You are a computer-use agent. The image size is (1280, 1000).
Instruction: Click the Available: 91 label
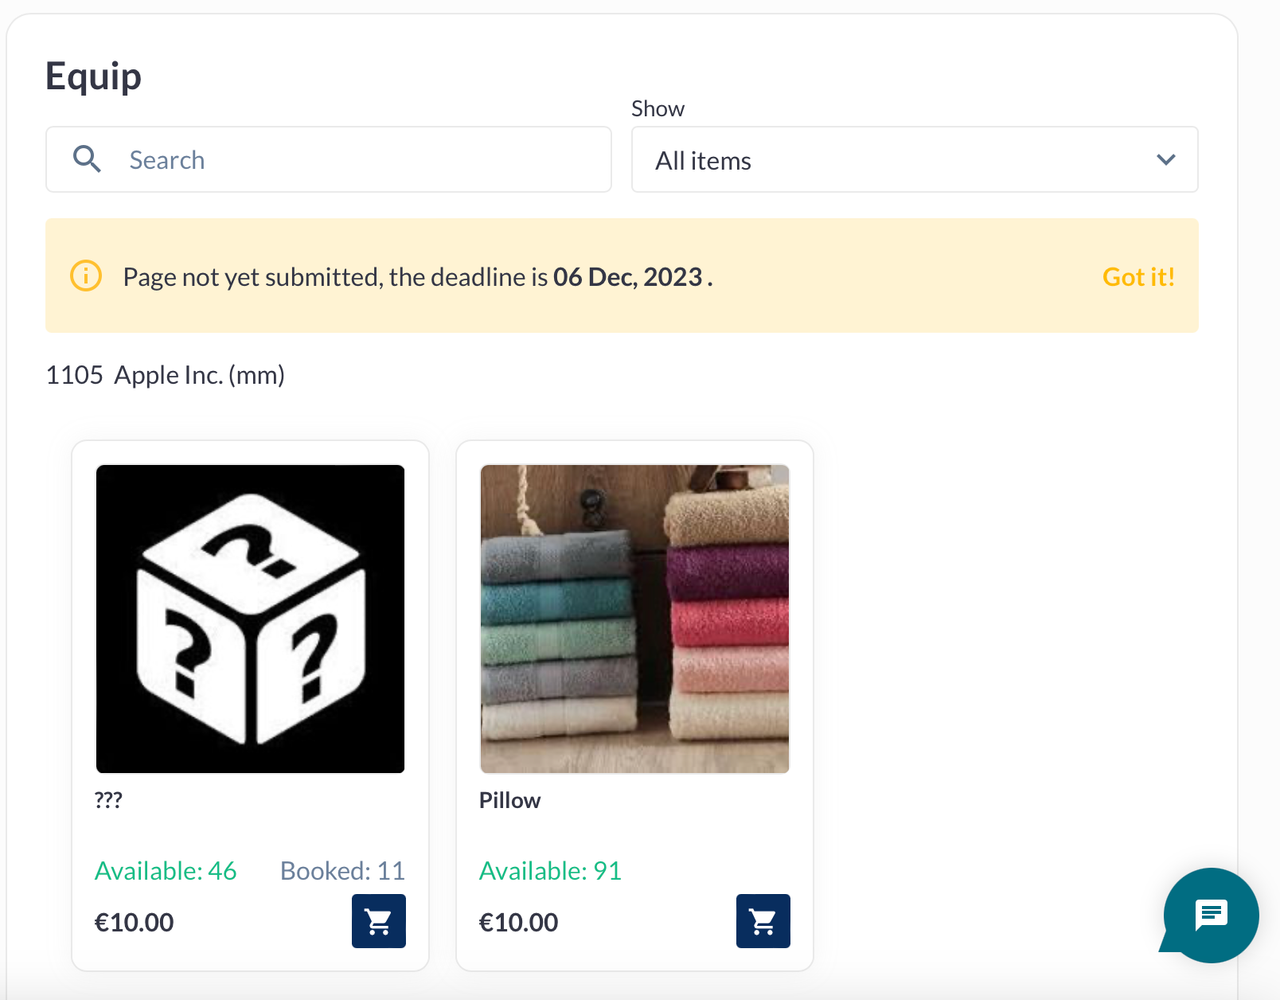click(550, 871)
